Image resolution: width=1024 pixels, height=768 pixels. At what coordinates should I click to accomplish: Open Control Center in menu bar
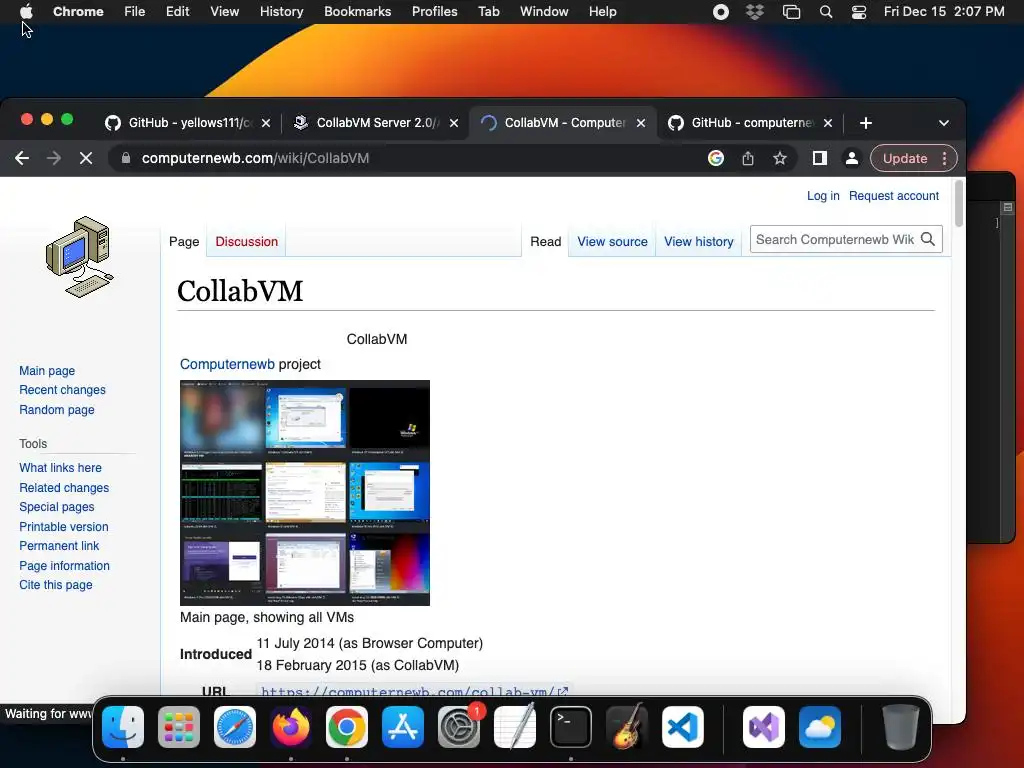(859, 12)
